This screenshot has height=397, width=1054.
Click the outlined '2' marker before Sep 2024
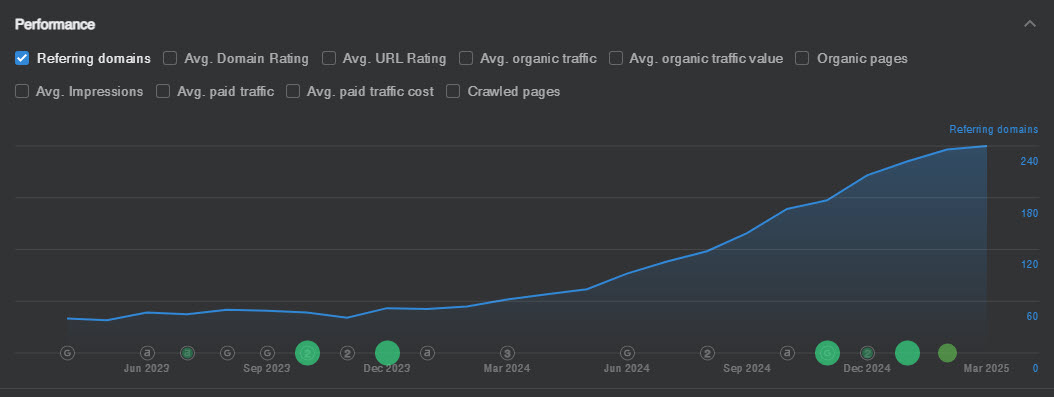707,353
